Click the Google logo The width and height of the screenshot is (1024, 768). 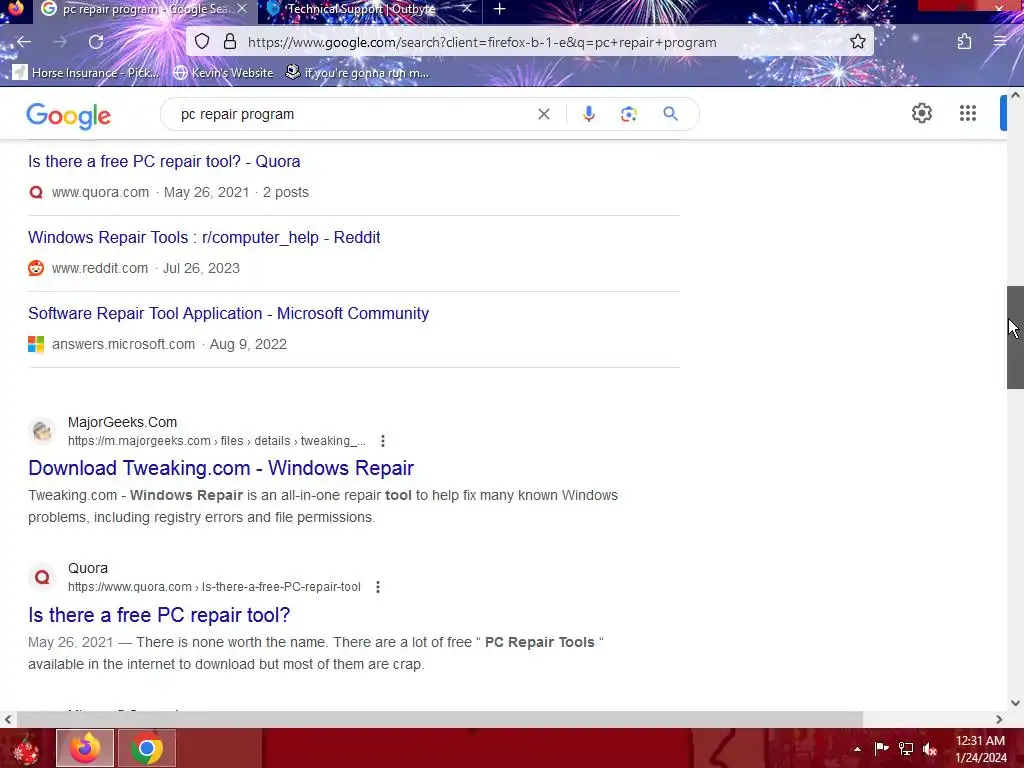click(x=69, y=116)
